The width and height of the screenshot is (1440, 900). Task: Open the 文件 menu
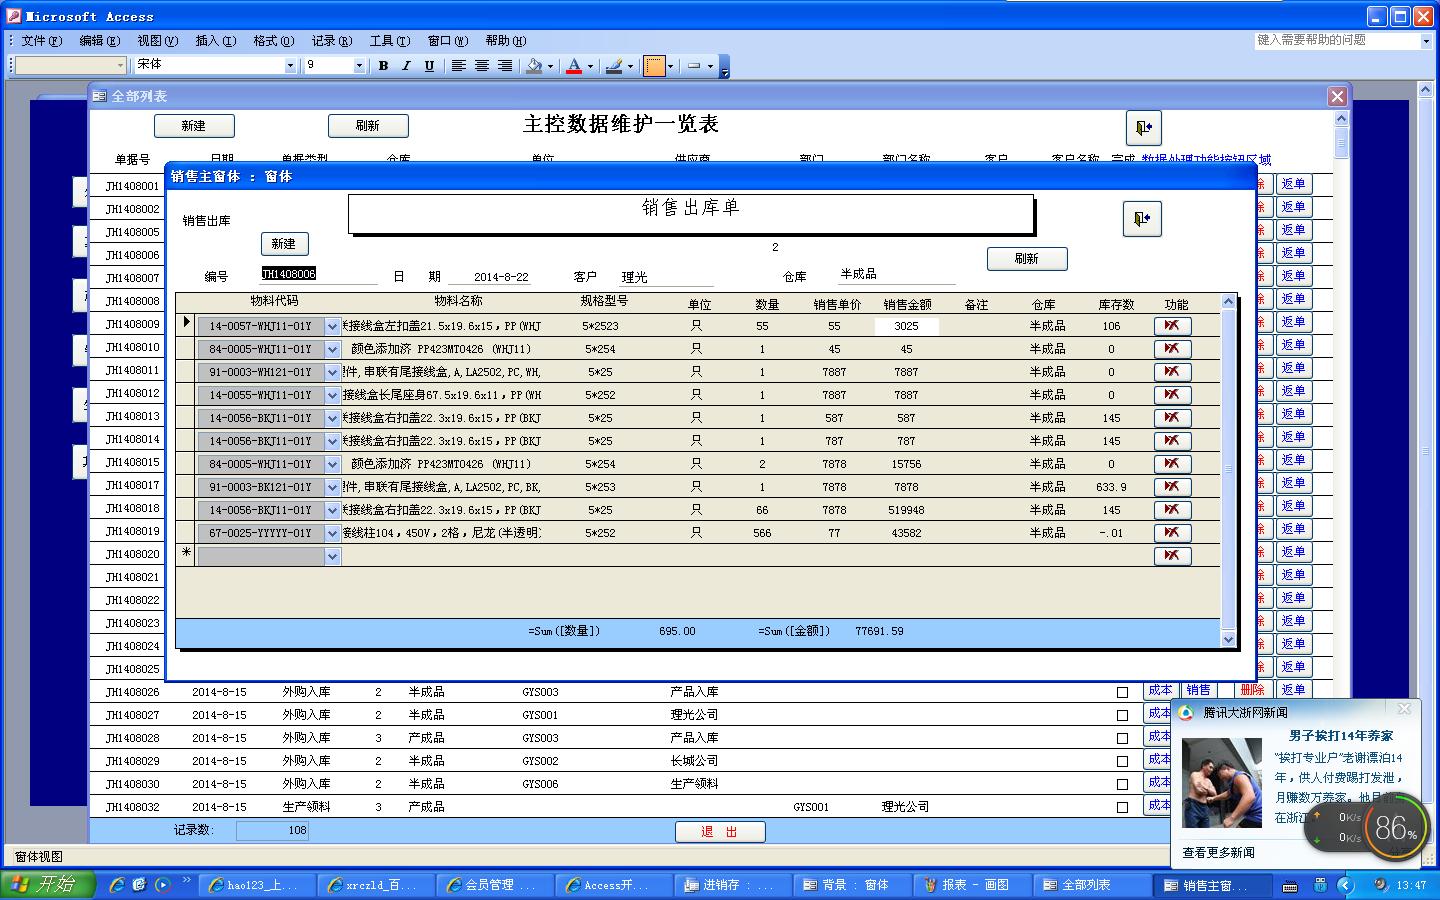(41, 41)
